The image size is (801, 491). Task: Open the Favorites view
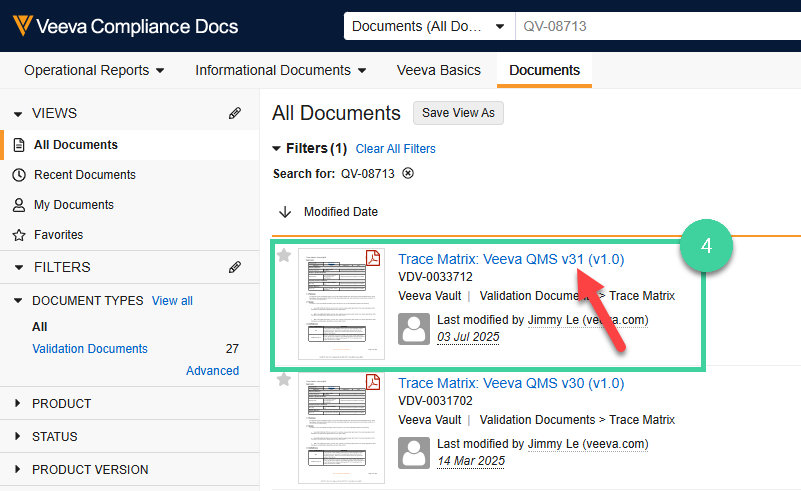click(x=58, y=235)
